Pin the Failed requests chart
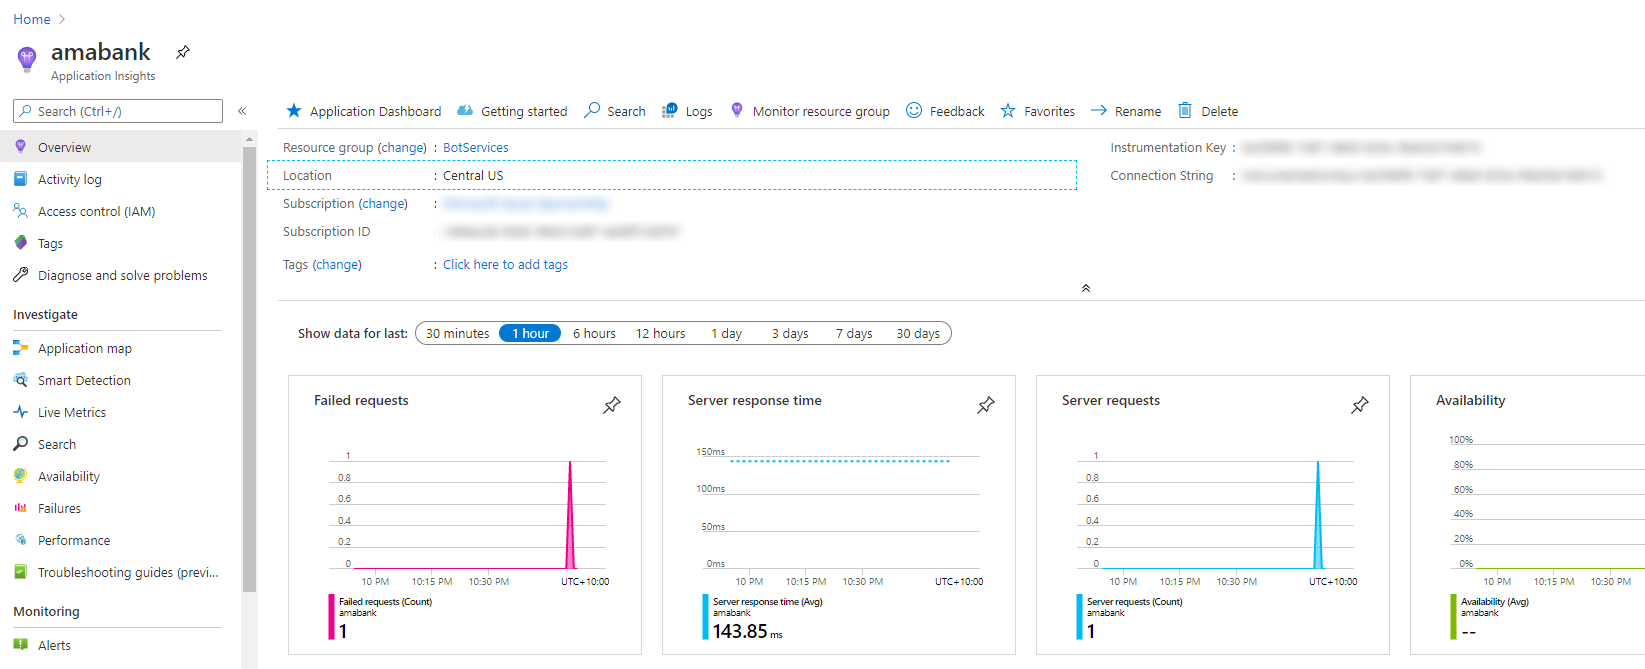 [x=612, y=405]
